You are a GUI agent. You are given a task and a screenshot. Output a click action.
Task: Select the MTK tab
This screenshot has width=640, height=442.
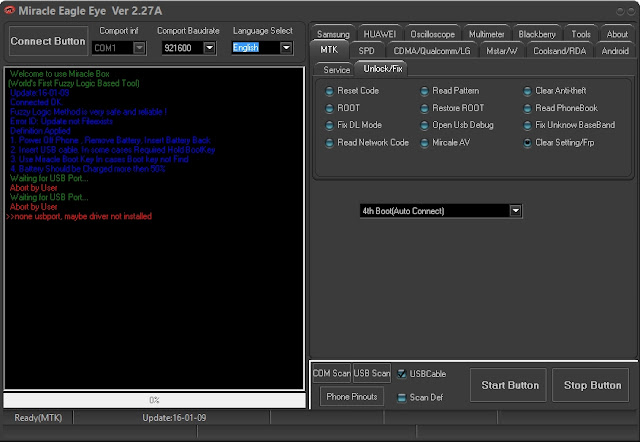click(x=329, y=50)
